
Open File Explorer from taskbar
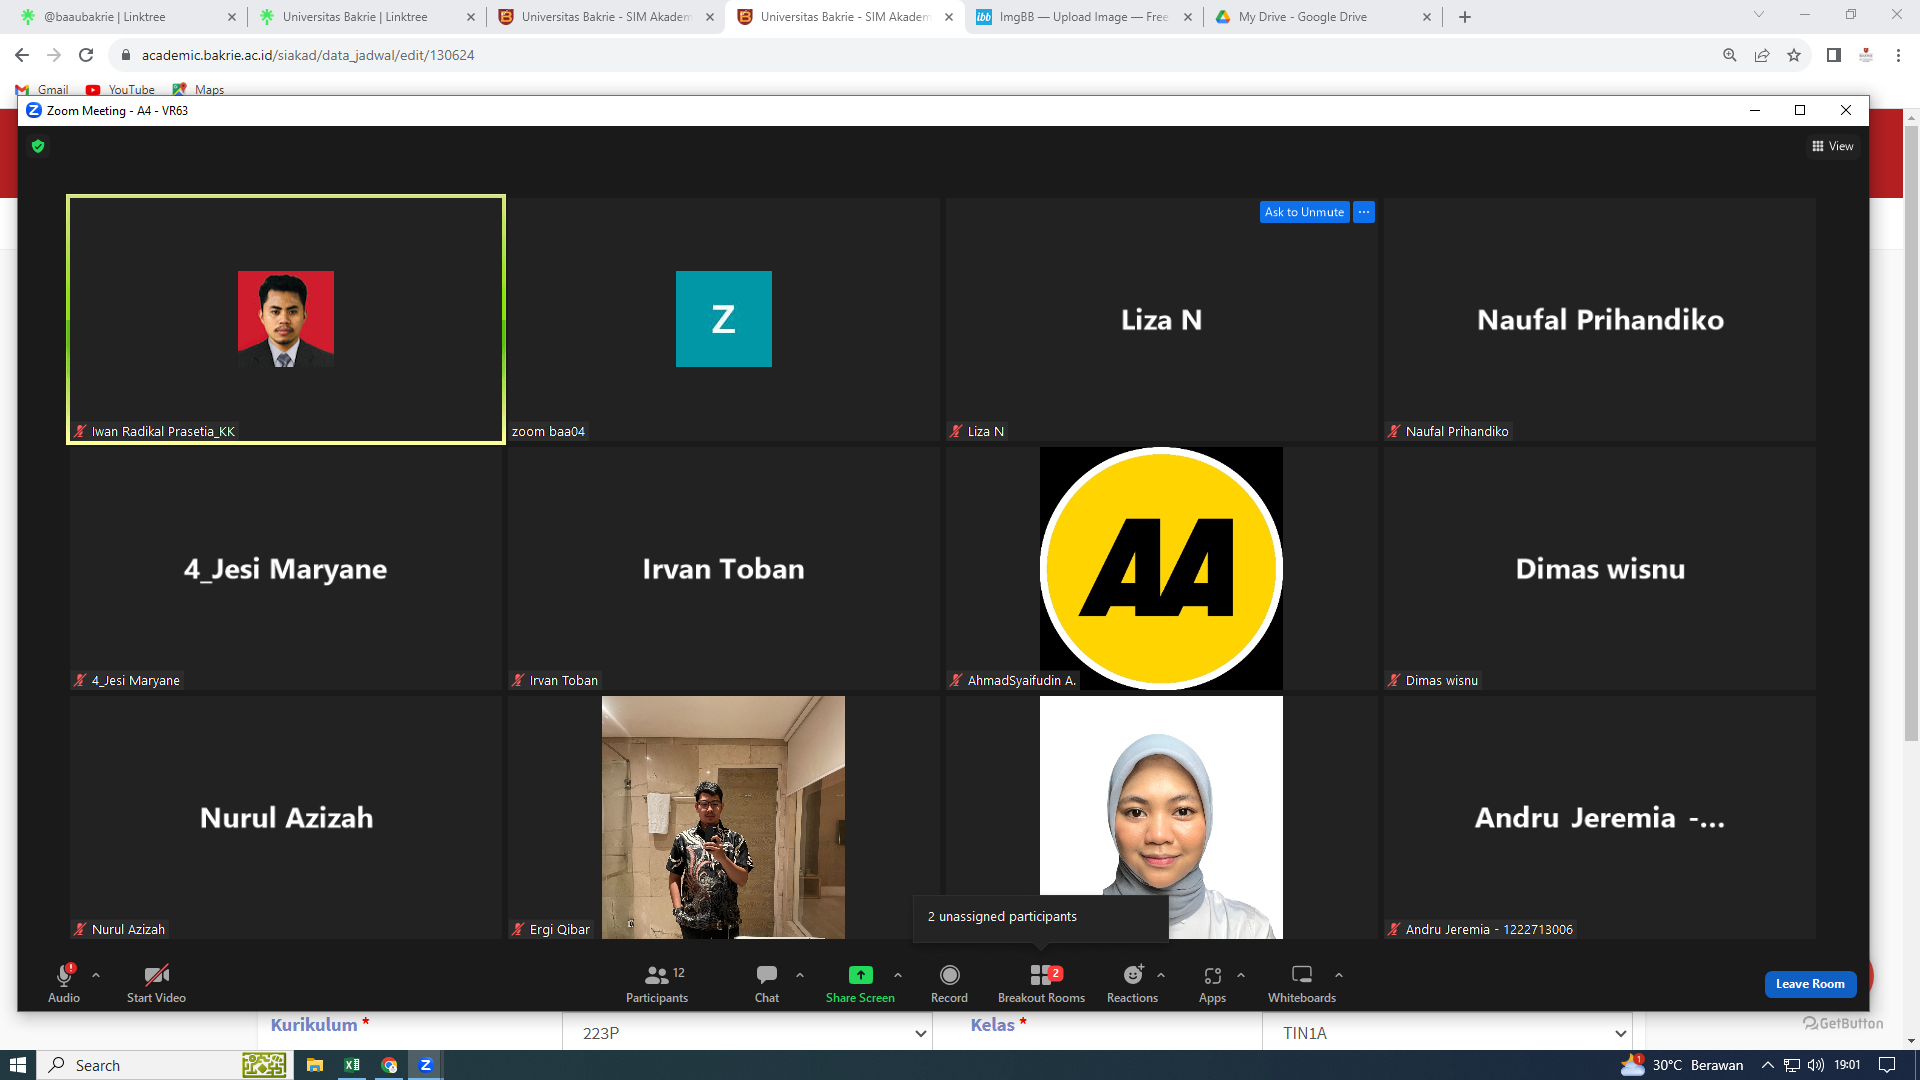[x=315, y=1065]
